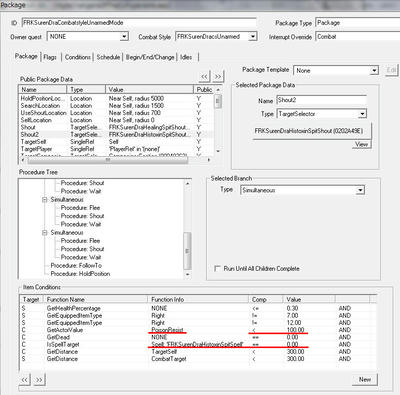Image resolution: width=400 pixels, height=395 pixels.
Task: Sort package data by Name column
Action: [43, 89]
